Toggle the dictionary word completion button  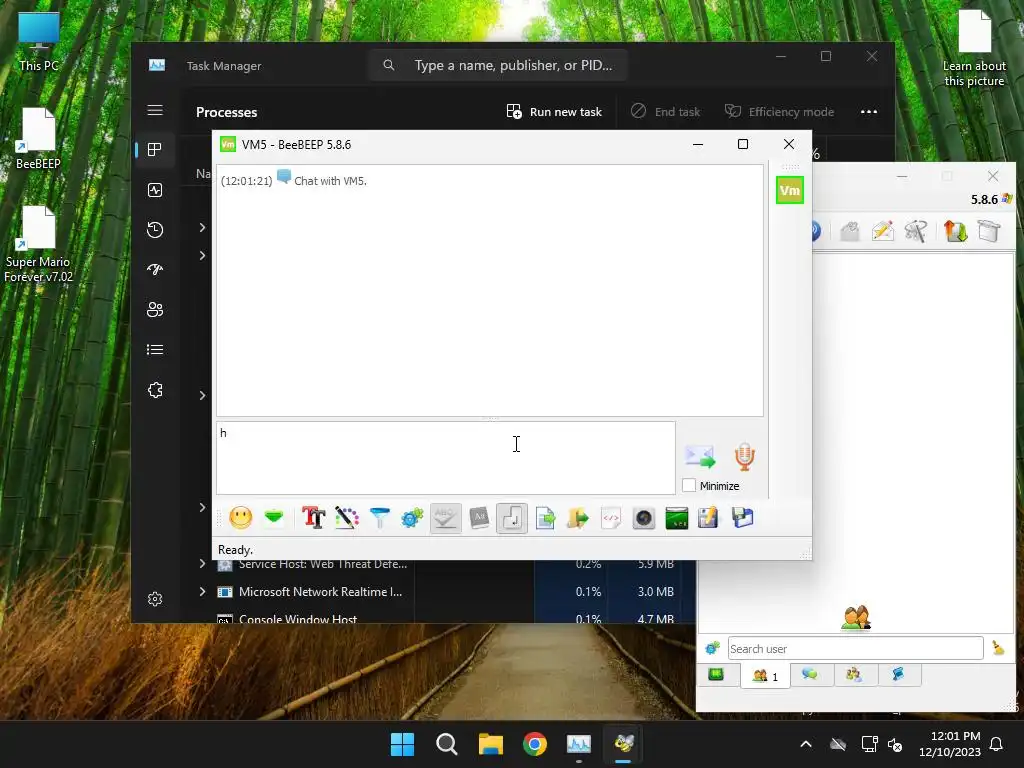pos(479,519)
